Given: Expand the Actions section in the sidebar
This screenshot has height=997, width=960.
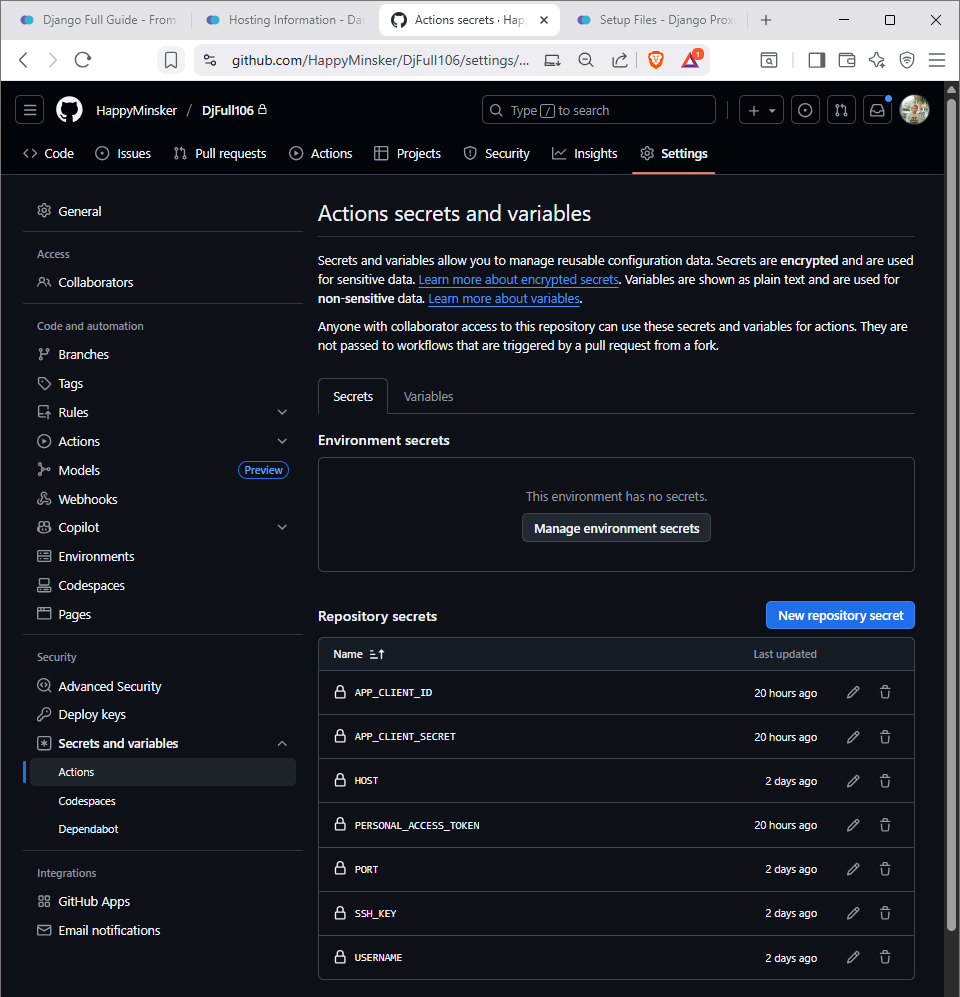Looking at the screenshot, I should point(282,440).
